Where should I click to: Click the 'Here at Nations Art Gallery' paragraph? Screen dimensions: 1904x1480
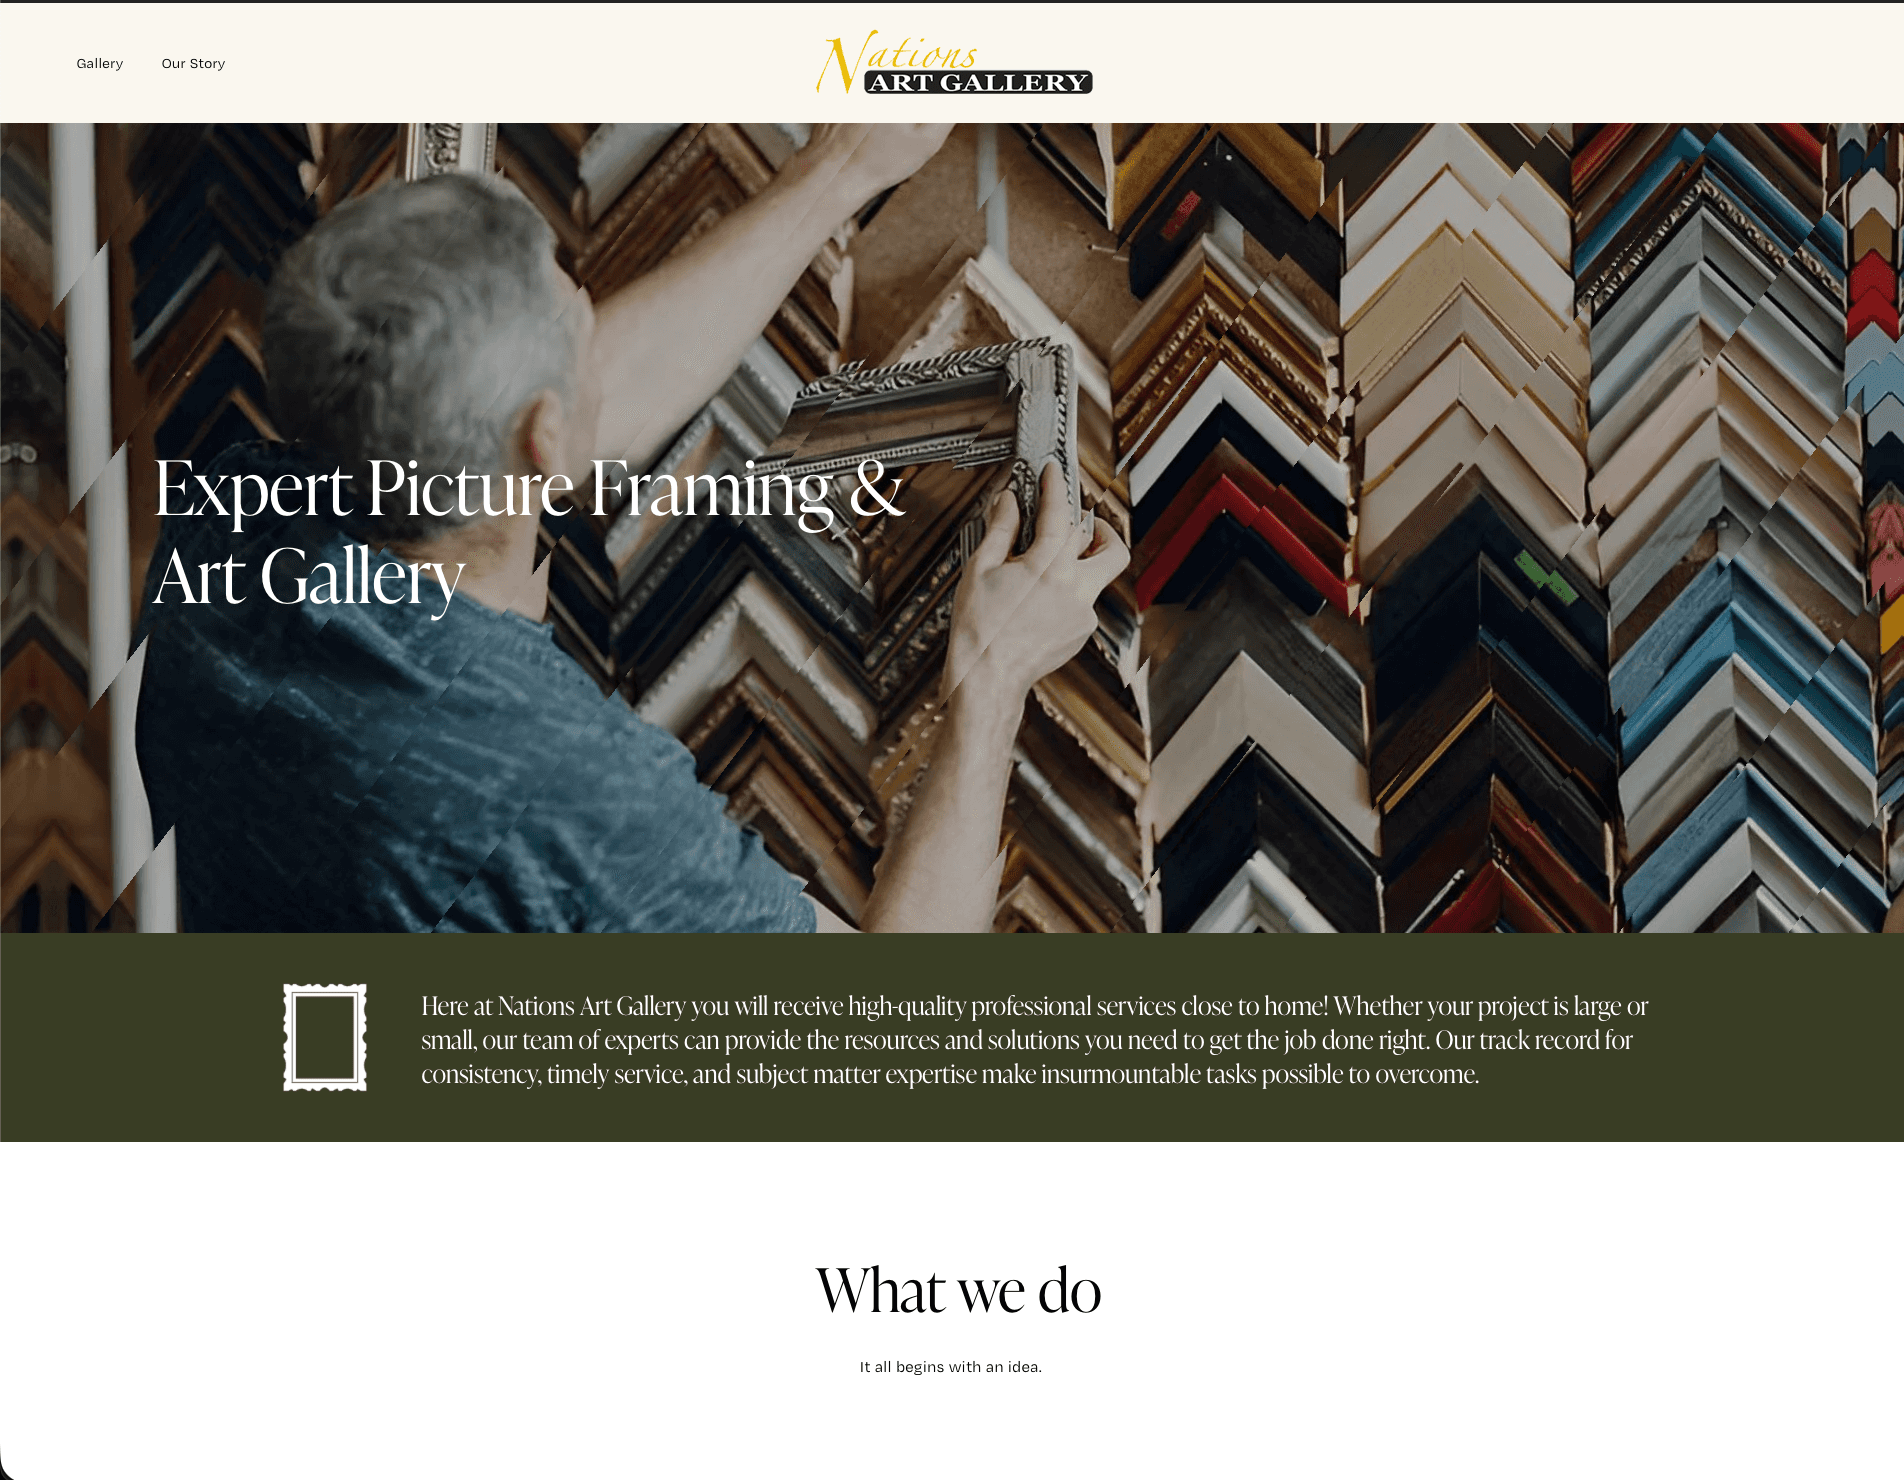[x=1034, y=1040]
